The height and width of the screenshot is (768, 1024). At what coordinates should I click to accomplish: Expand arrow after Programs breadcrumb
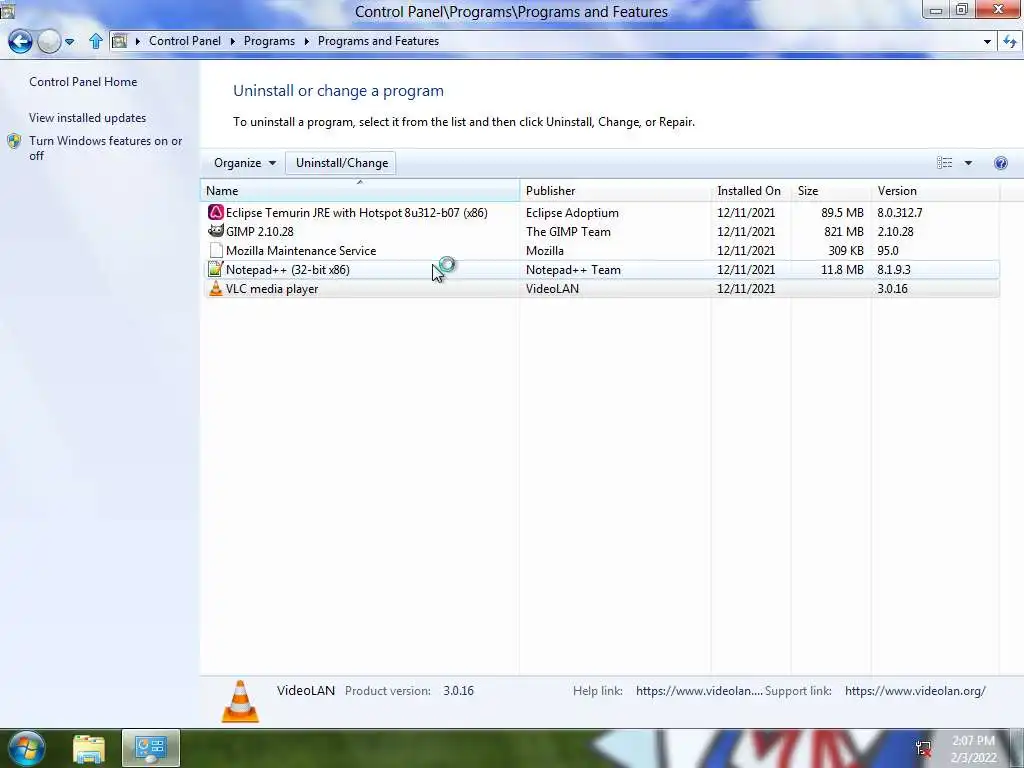click(x=306, y=41)
